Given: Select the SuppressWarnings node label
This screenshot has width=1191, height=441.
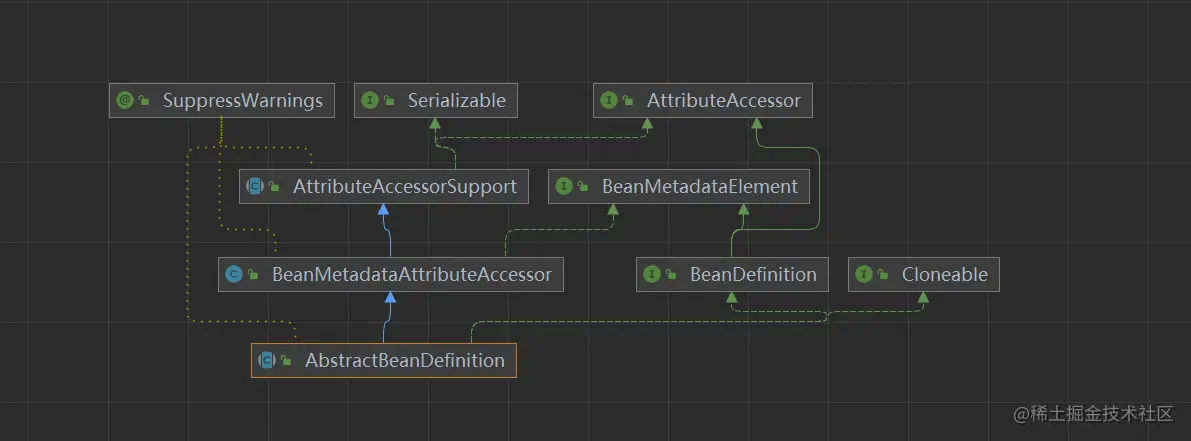Looking at the screenshot, I should (x=243, y=100).
